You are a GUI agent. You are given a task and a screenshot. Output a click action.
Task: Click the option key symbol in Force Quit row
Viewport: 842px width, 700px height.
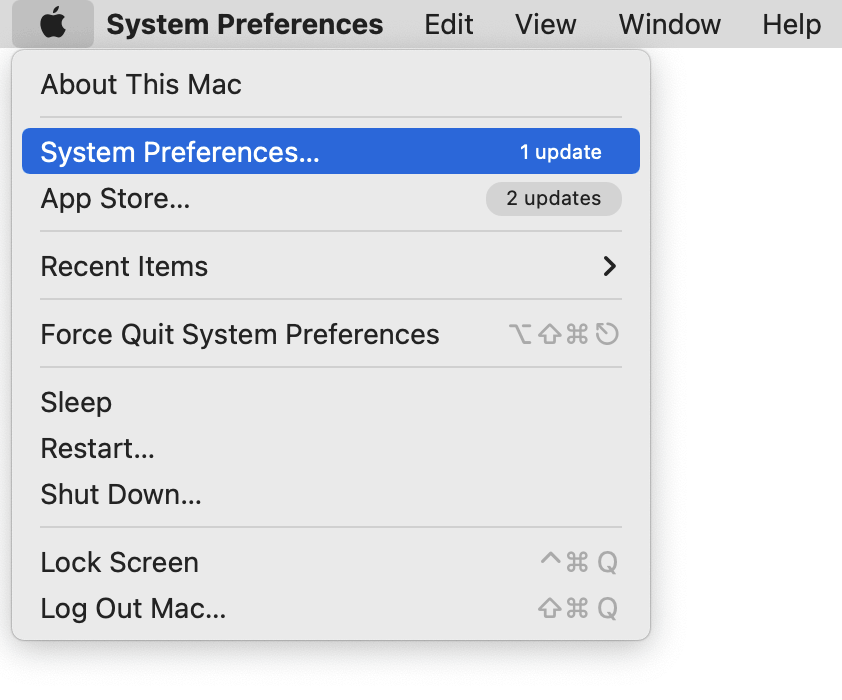tap(521, 335)
